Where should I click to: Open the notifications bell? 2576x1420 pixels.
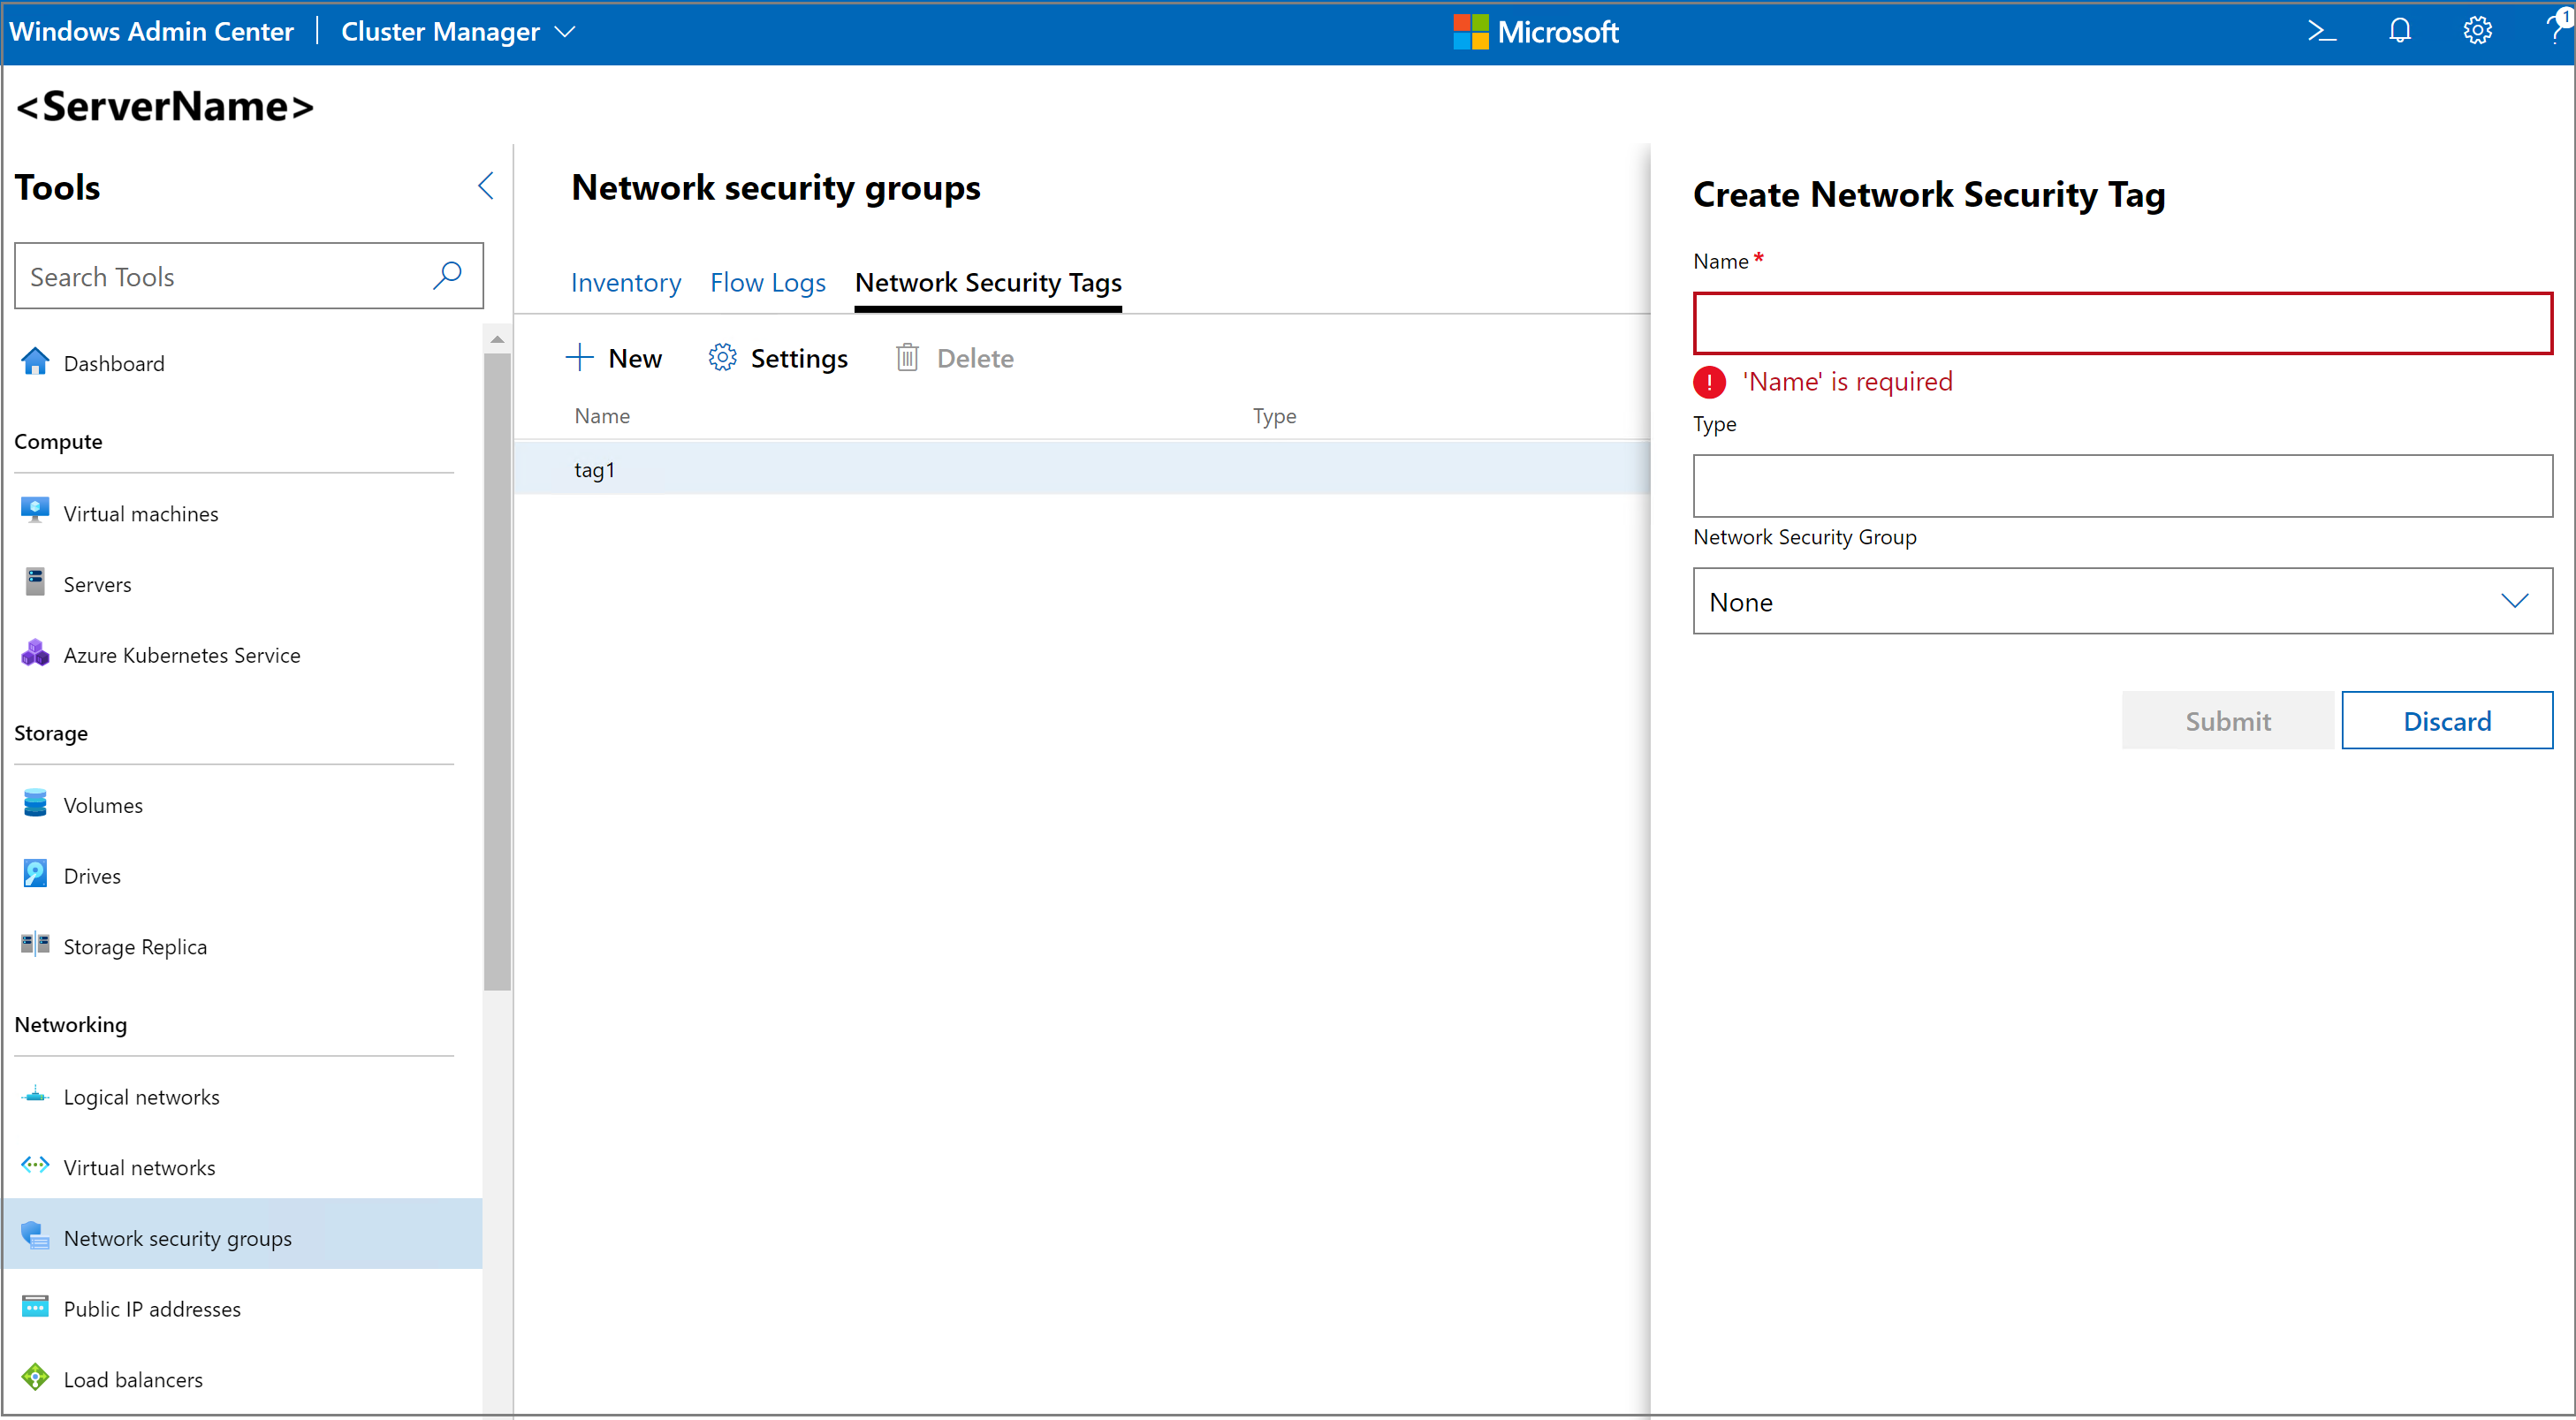(2400, 31)
